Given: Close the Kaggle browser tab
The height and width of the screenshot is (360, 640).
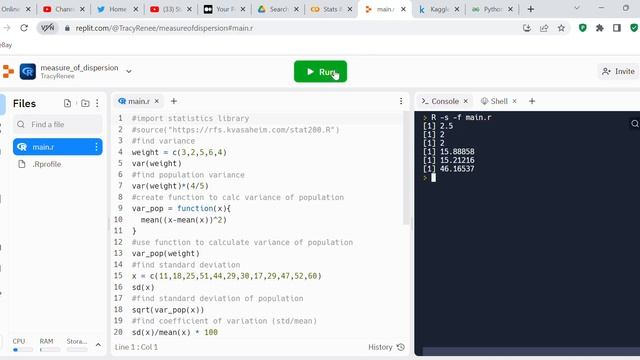Looking at the screenshot, I should point(457,9).
